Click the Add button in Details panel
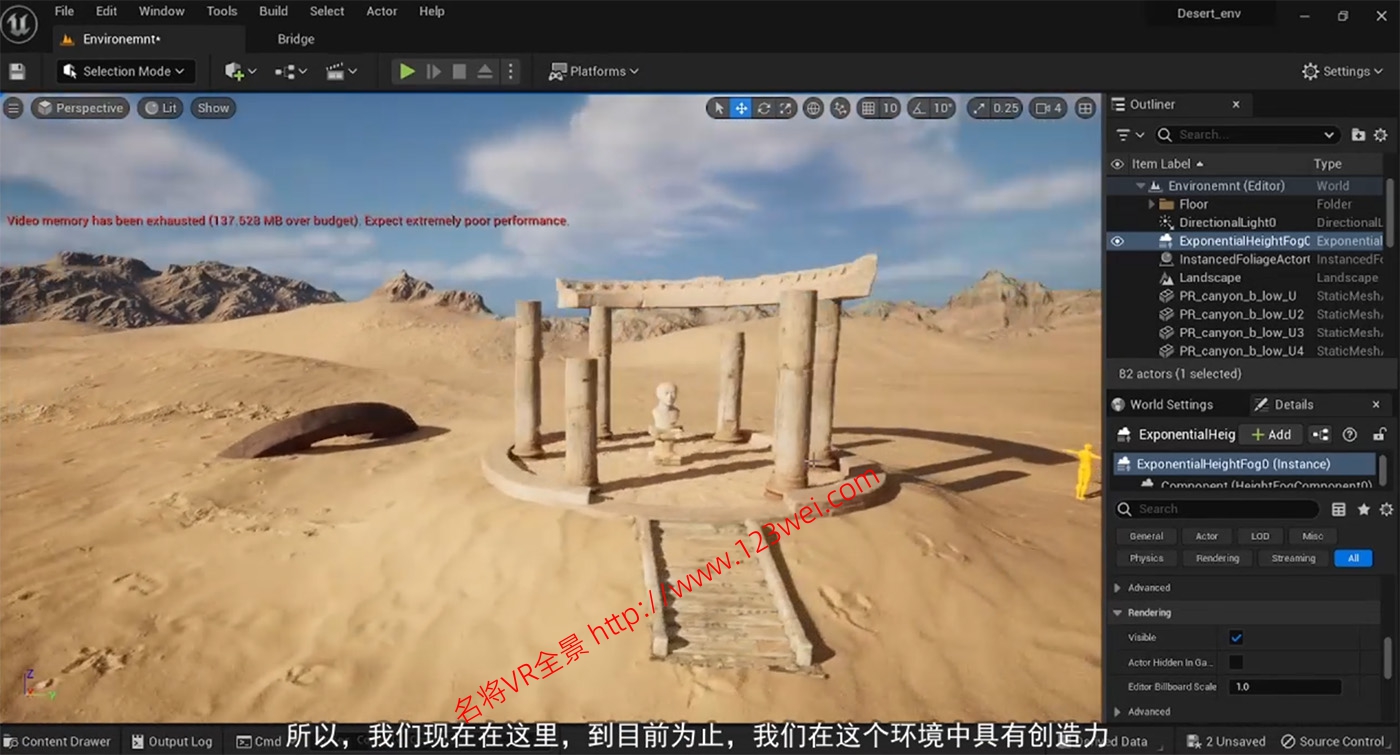This screenshot has height=755, width=1400. [1271, 434]
